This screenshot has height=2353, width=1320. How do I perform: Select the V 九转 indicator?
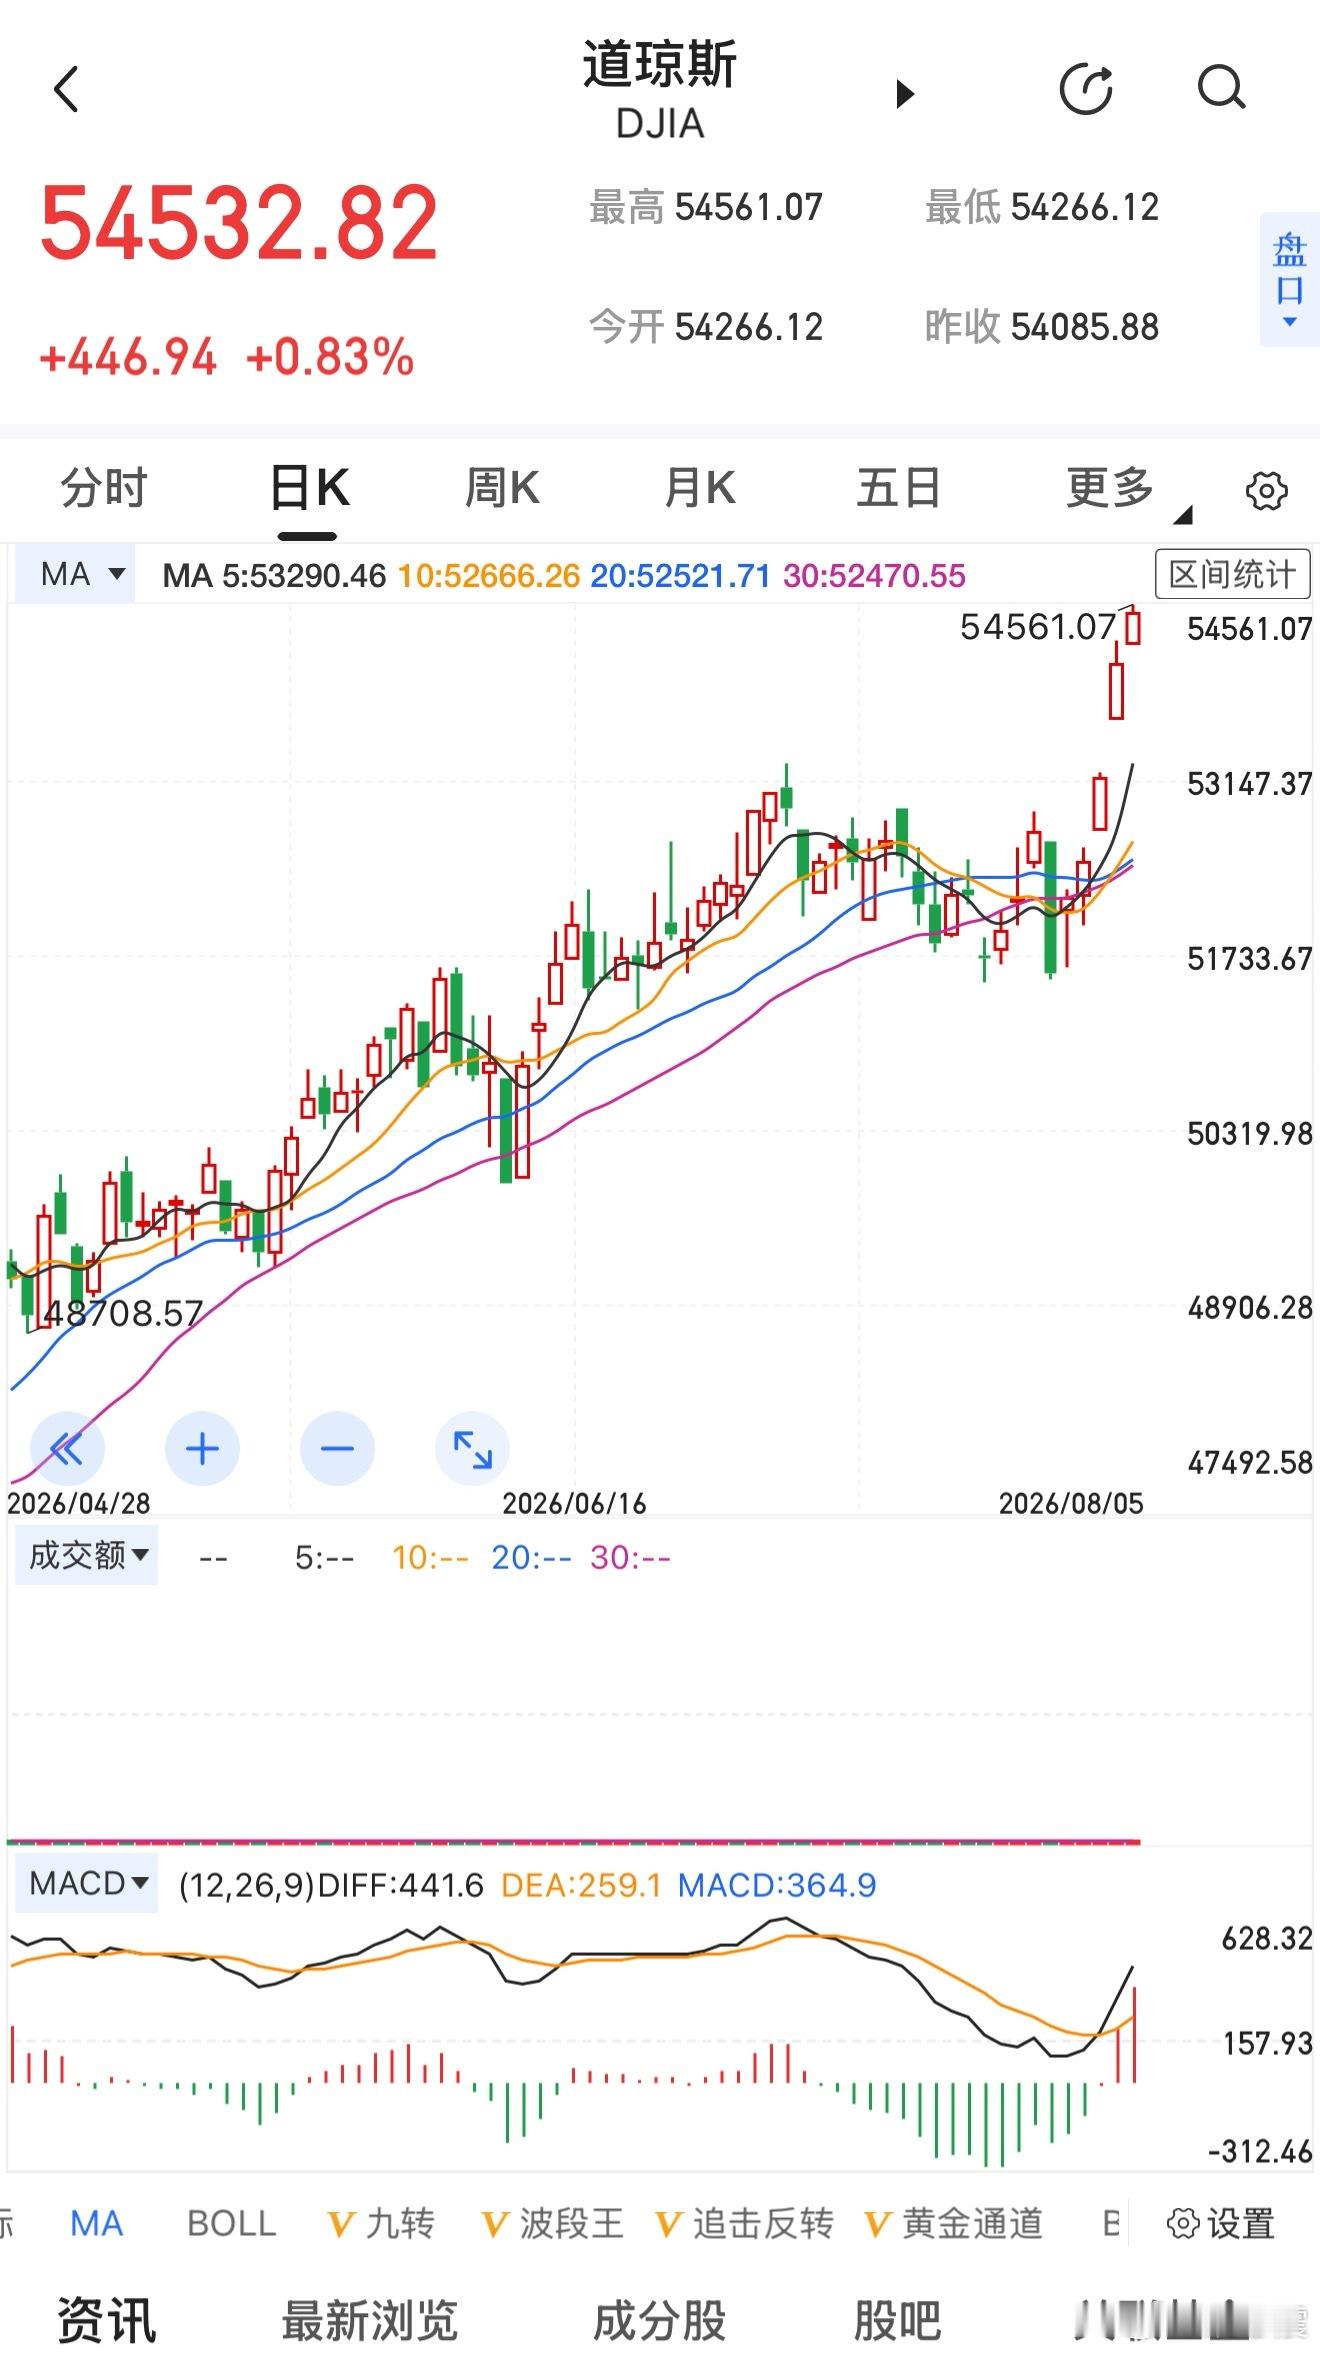pos(381,2223)
